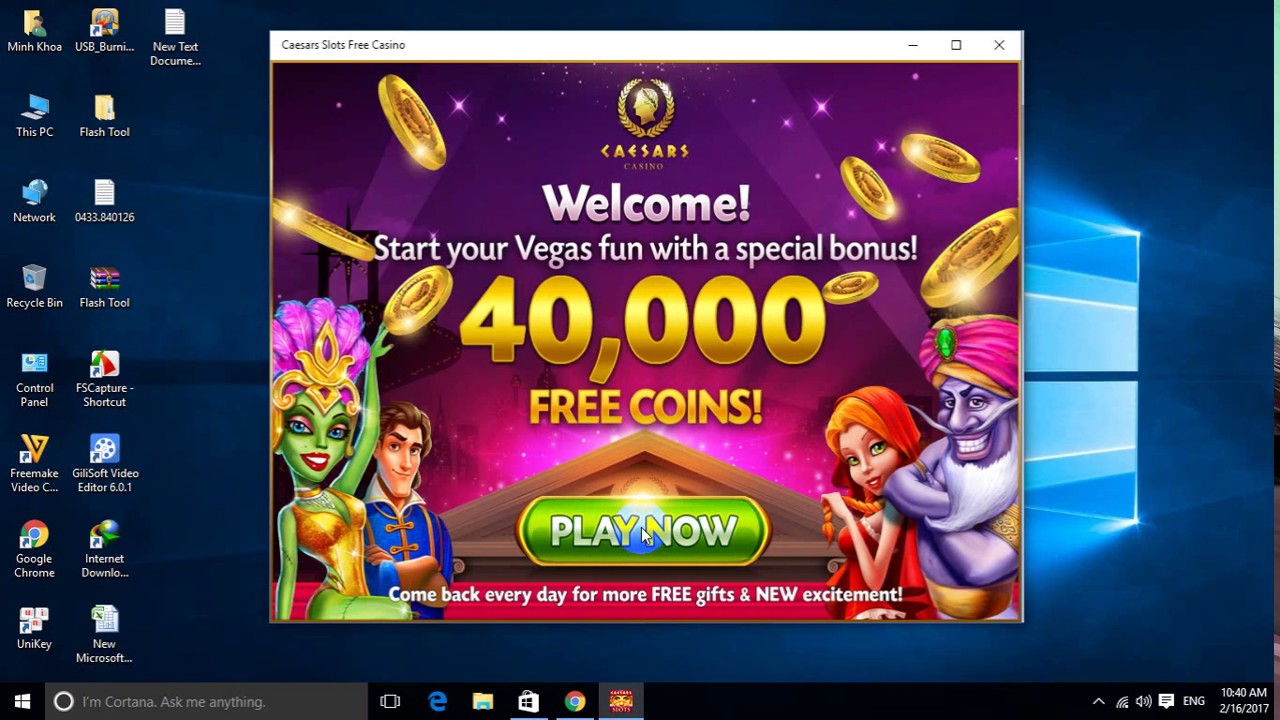Open the Action Center notifications icon
The height and width of the screenshot is (720, 1280).
(1166, 701)
